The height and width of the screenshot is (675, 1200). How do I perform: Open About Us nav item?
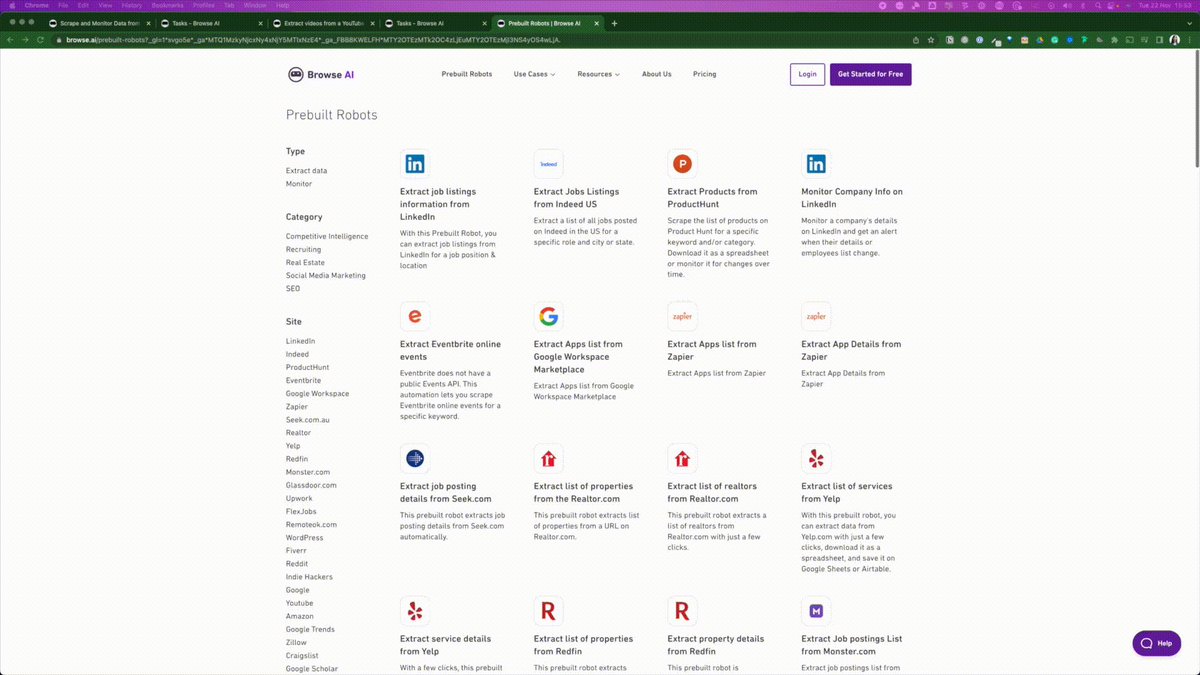pos(656,74)
